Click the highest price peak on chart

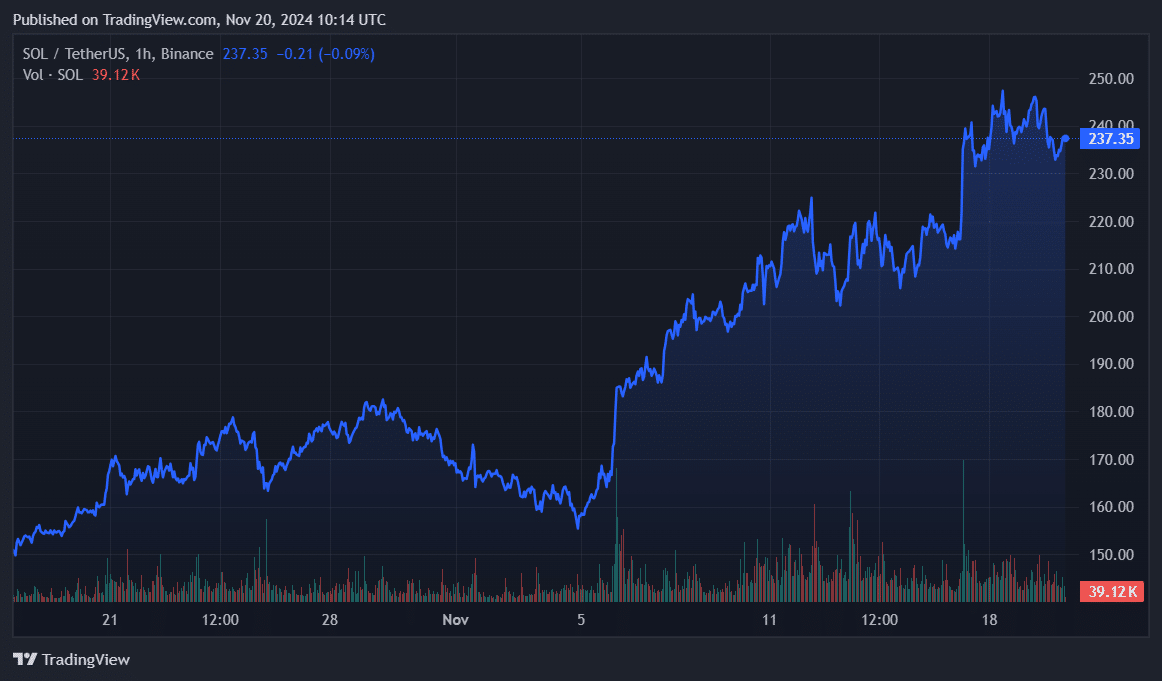[1003, 90]
